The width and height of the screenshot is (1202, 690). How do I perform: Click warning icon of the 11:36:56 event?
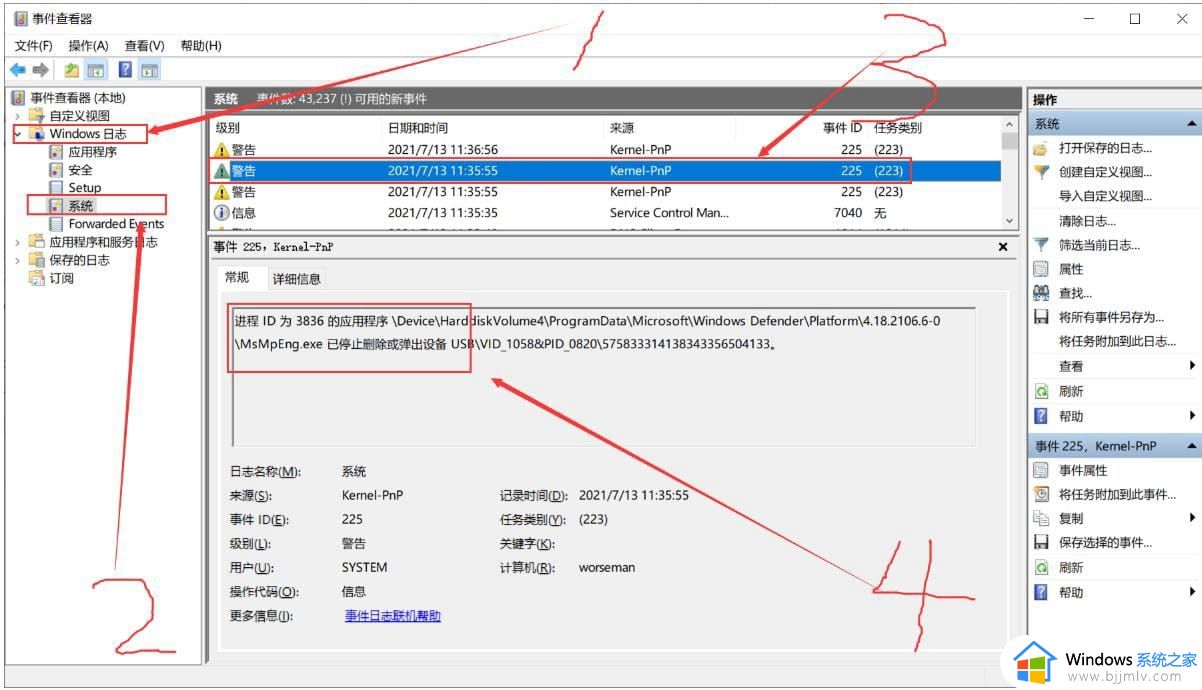coord(222,150)
